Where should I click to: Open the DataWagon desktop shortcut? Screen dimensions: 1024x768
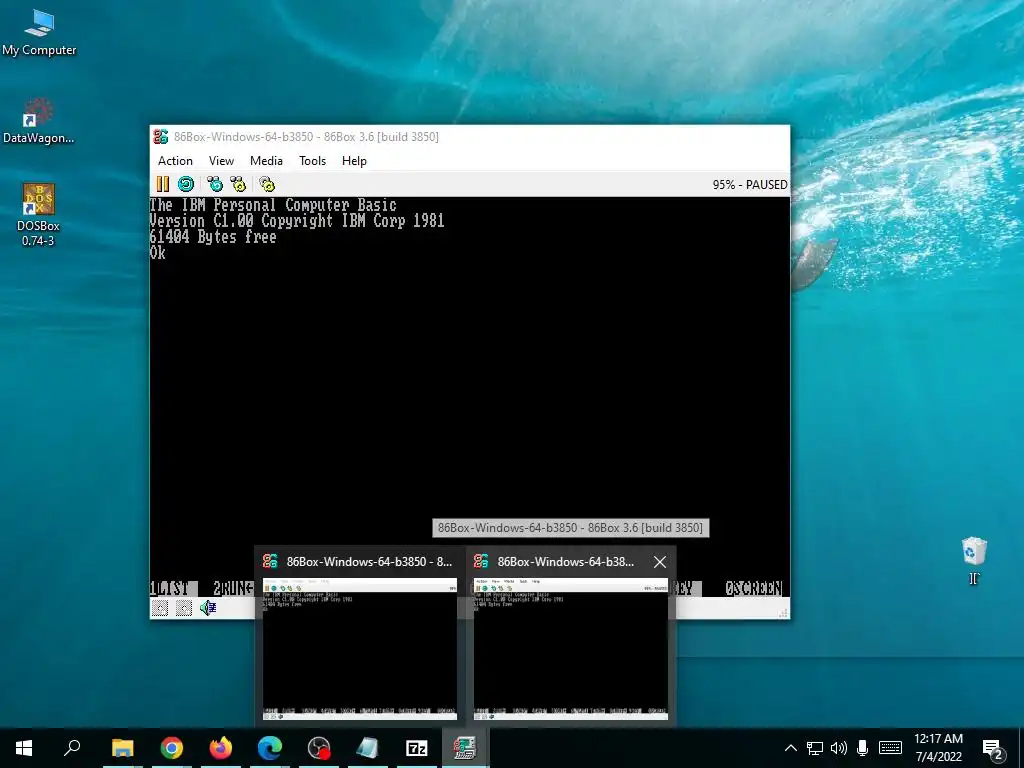38,121
